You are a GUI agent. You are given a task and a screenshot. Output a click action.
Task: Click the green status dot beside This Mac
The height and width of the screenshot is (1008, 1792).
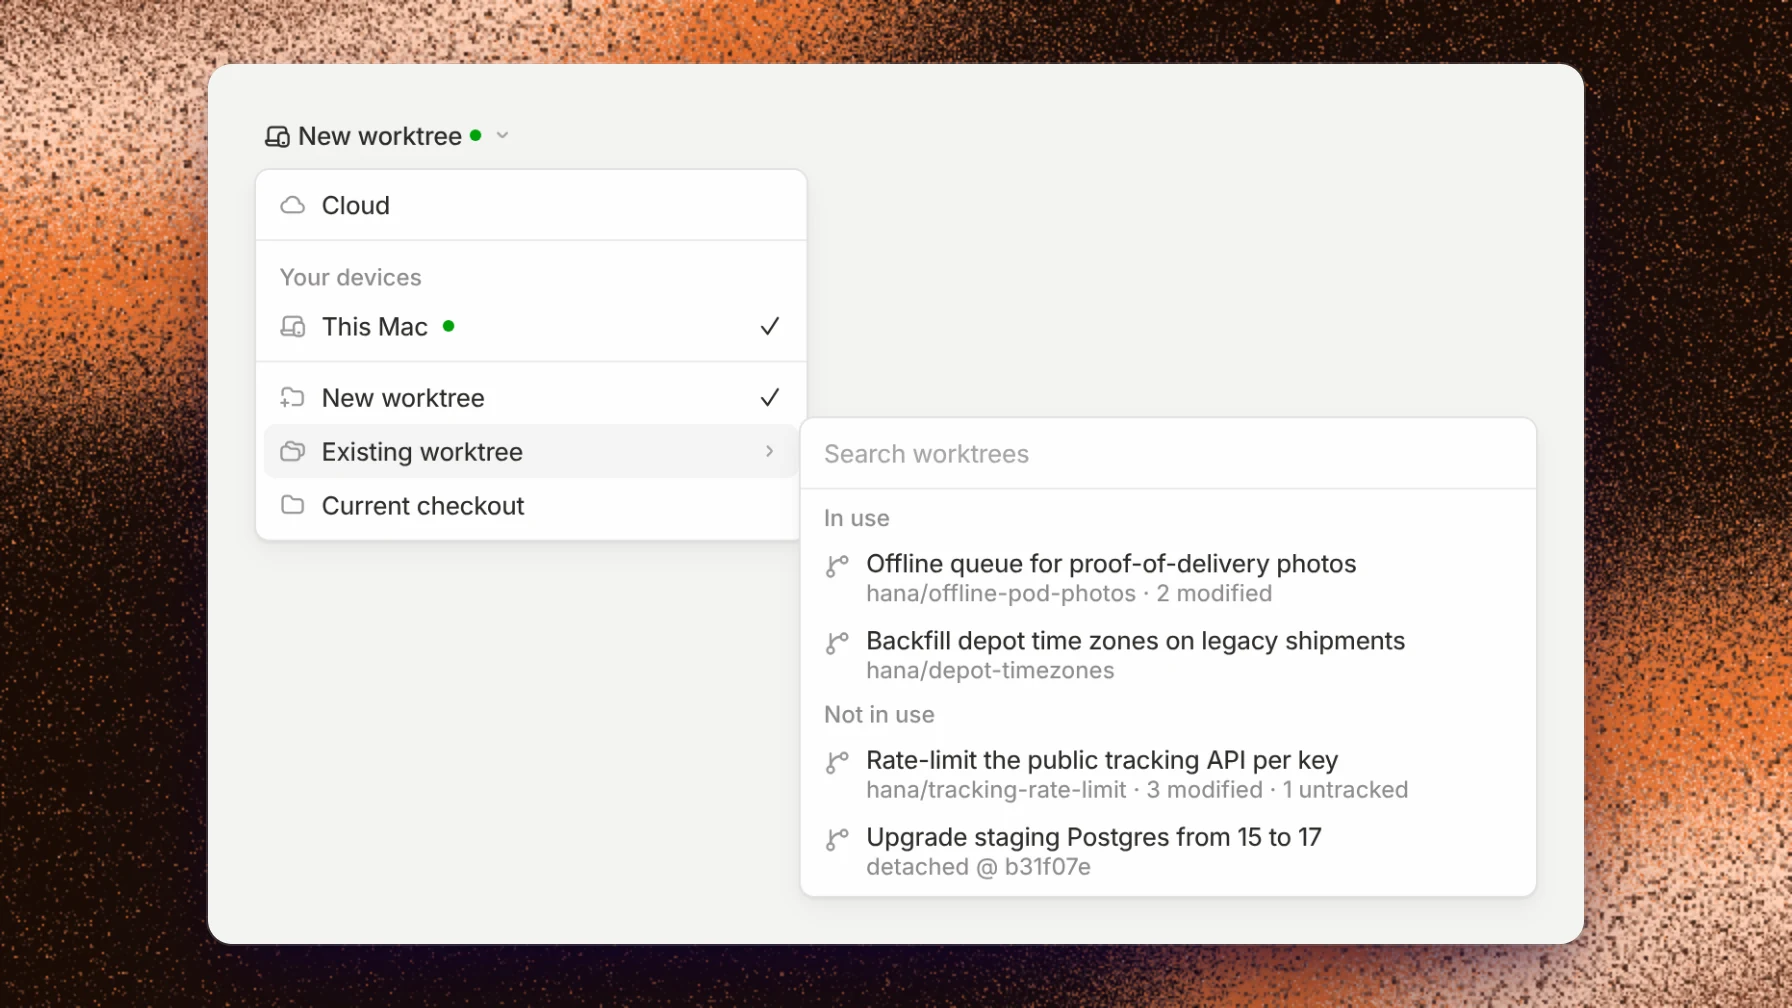tap(449, 326)
